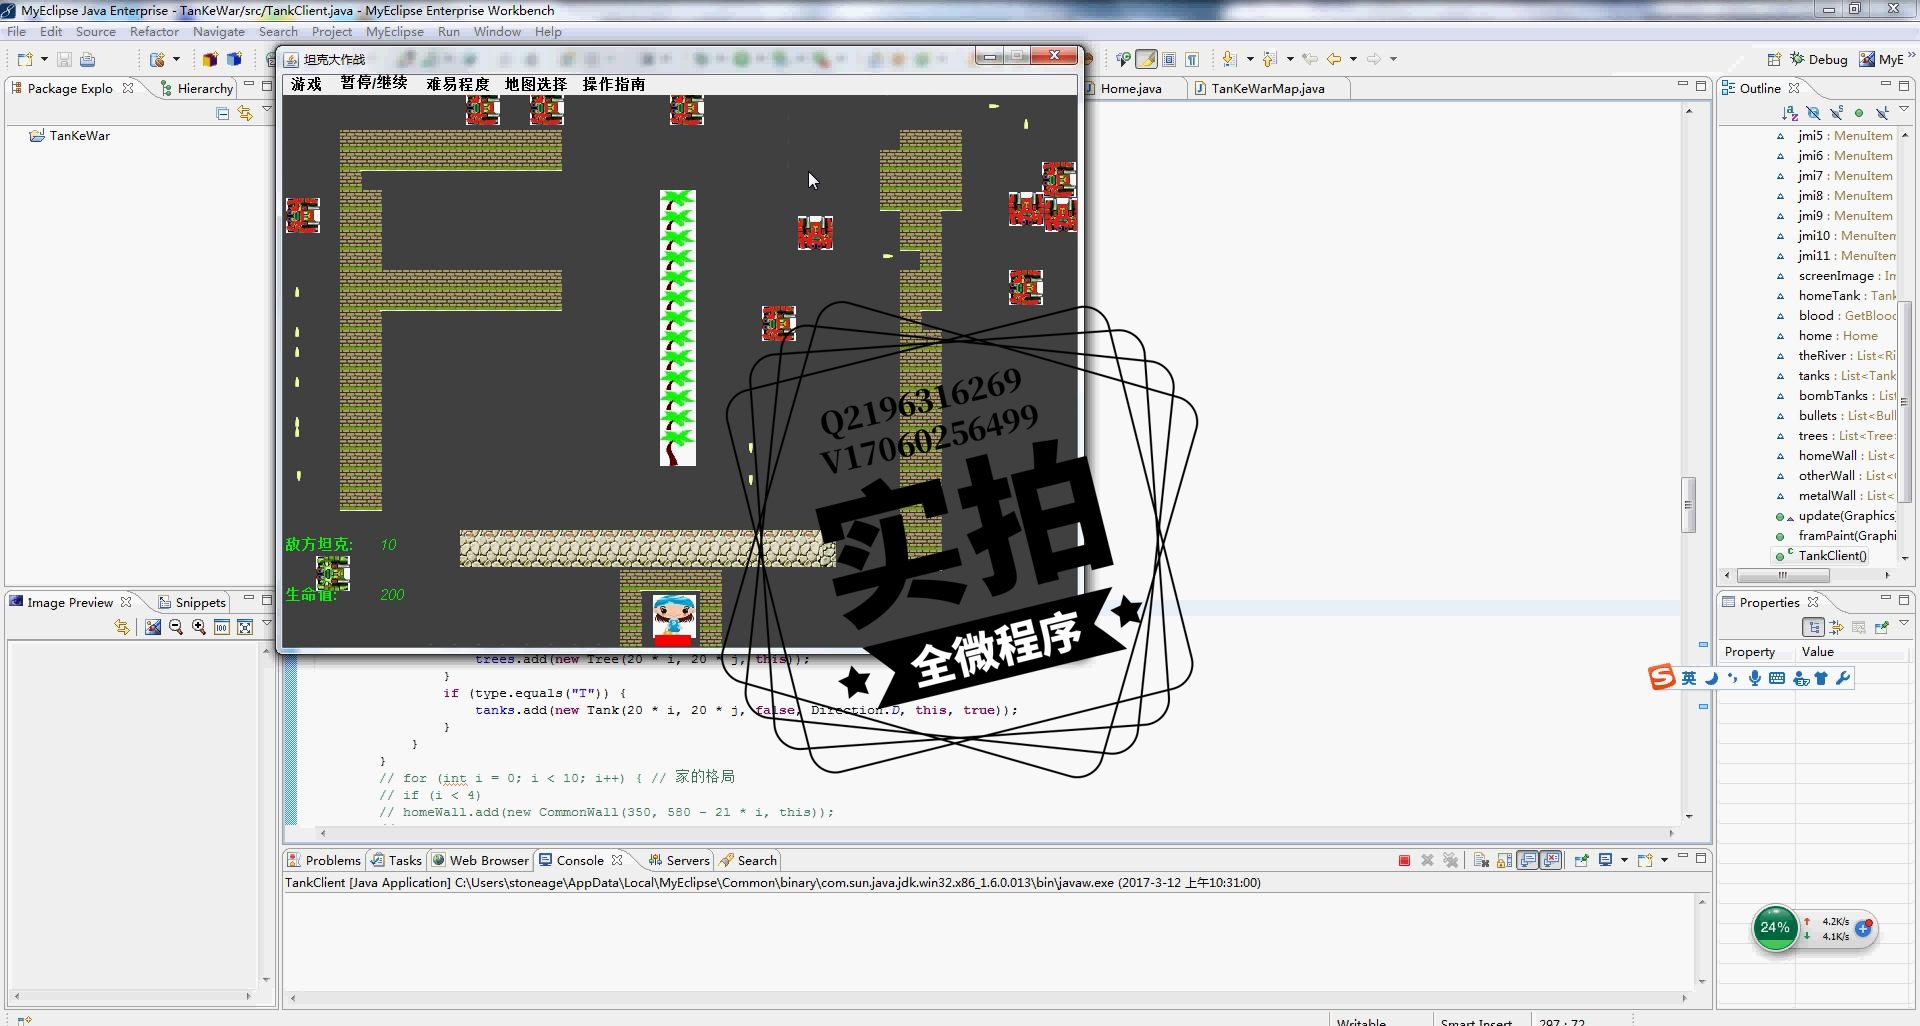Open the New wizard dropdown arrow
Viewport: 1920px width, 1026px height.
pos(44,60)
